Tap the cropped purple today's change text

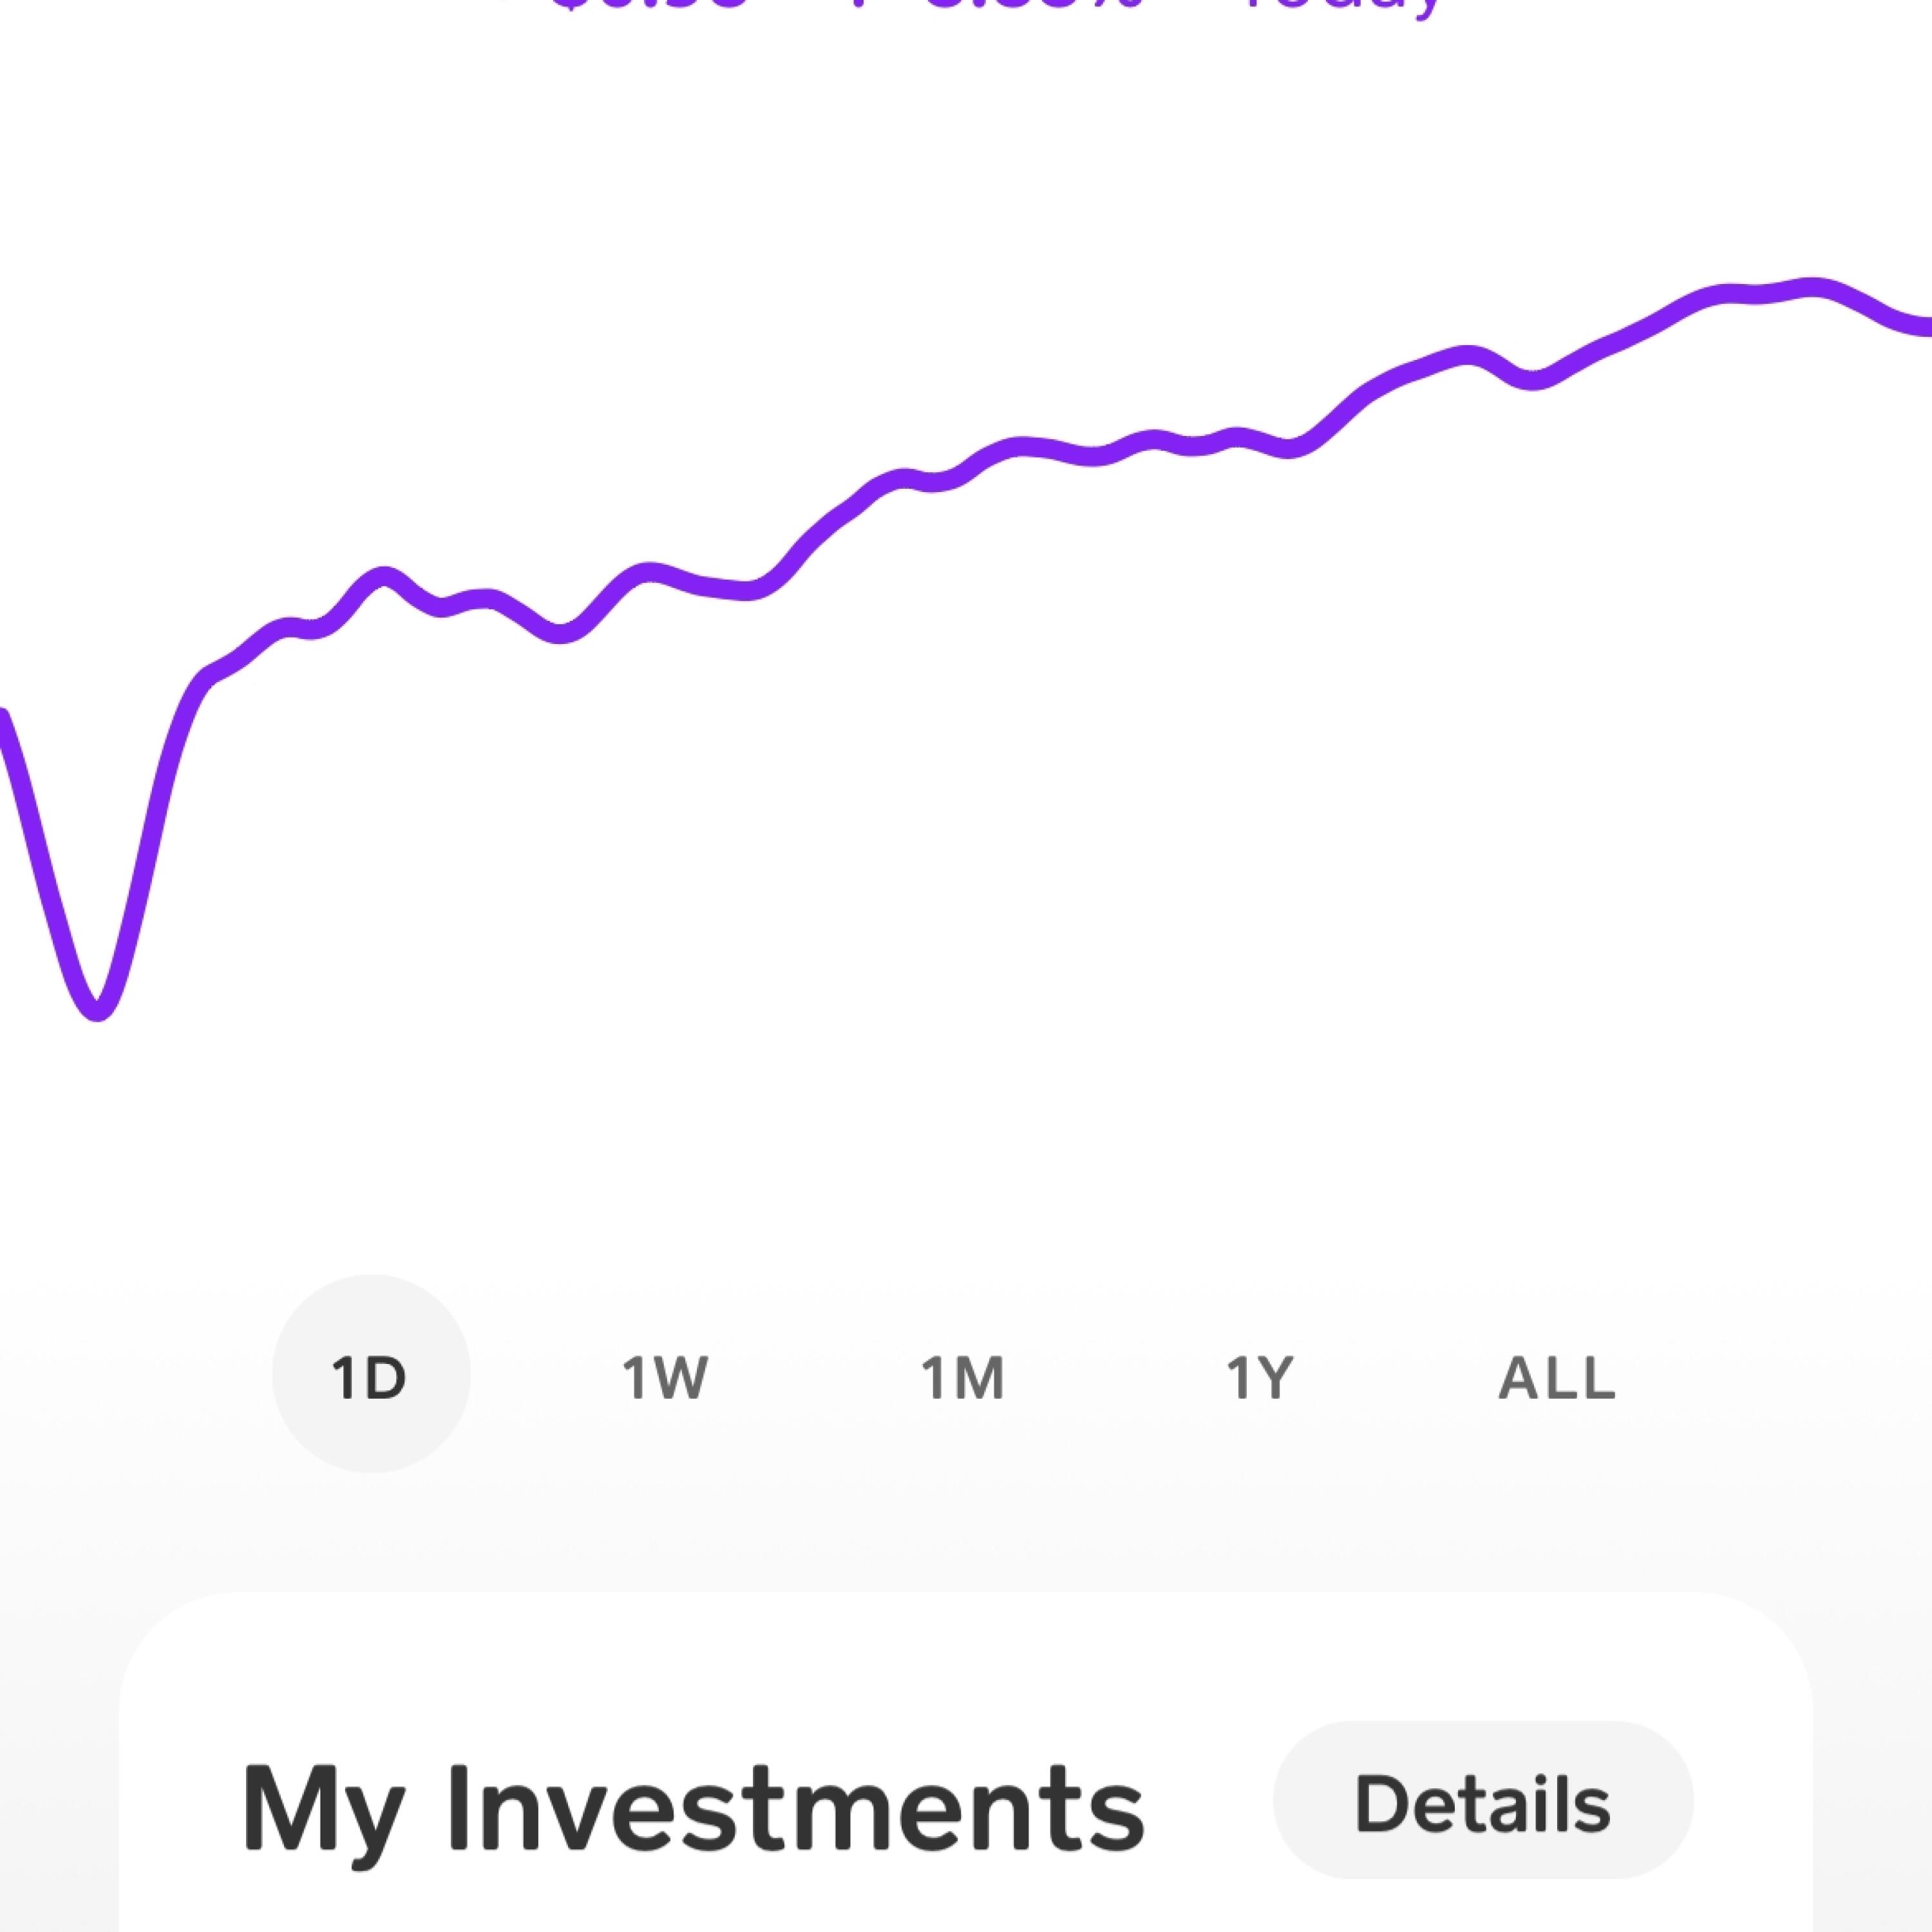click(x=995, y=8)
